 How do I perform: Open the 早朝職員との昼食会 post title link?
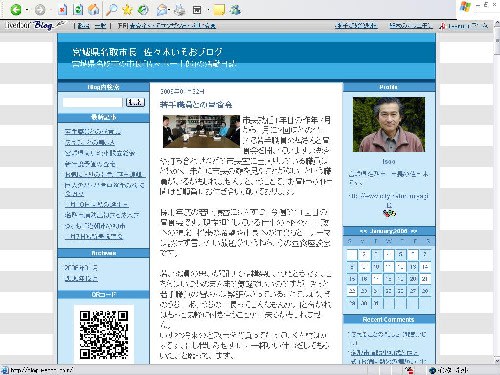(196, 105)
